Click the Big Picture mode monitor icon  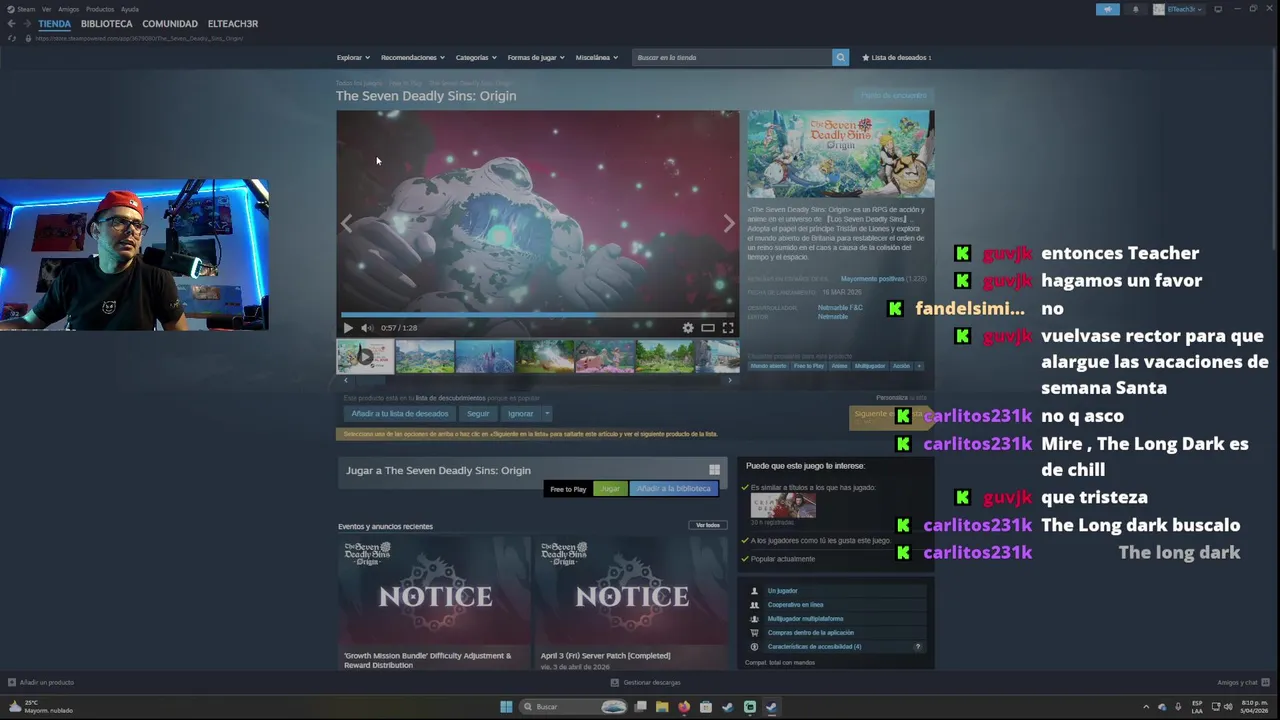tap(1217, 9)
